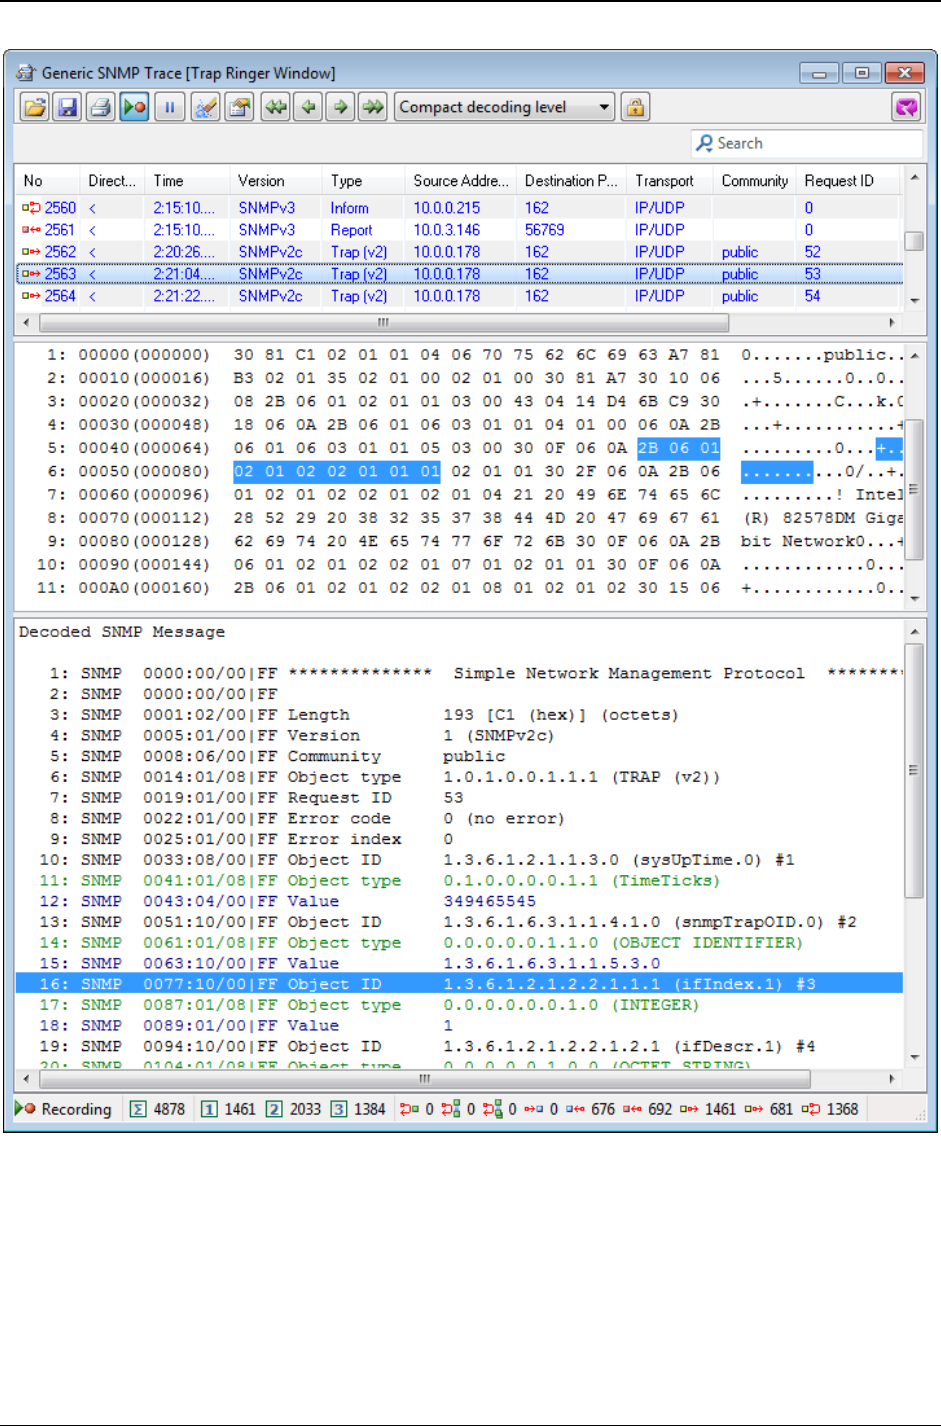Sort by the No column header

[x=46, y=181]
